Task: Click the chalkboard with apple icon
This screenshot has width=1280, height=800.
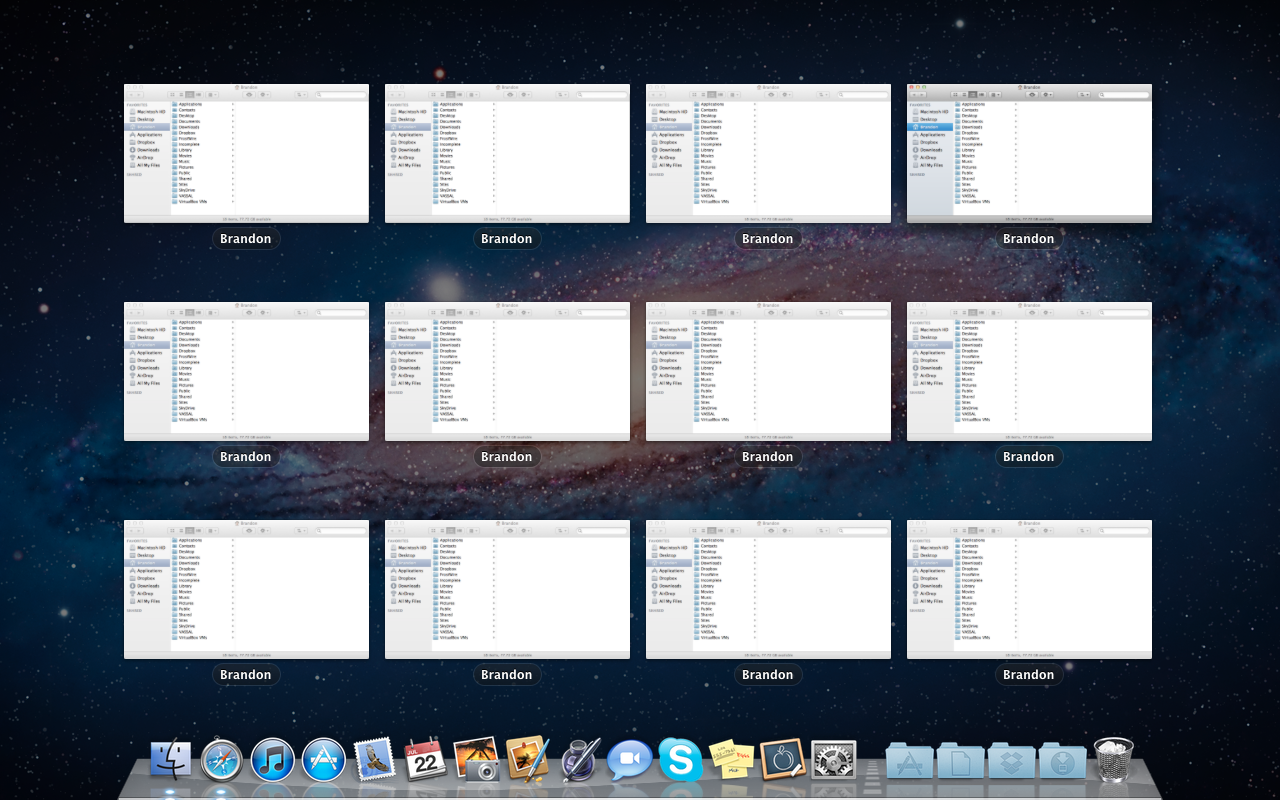Action: pos(782,761)
